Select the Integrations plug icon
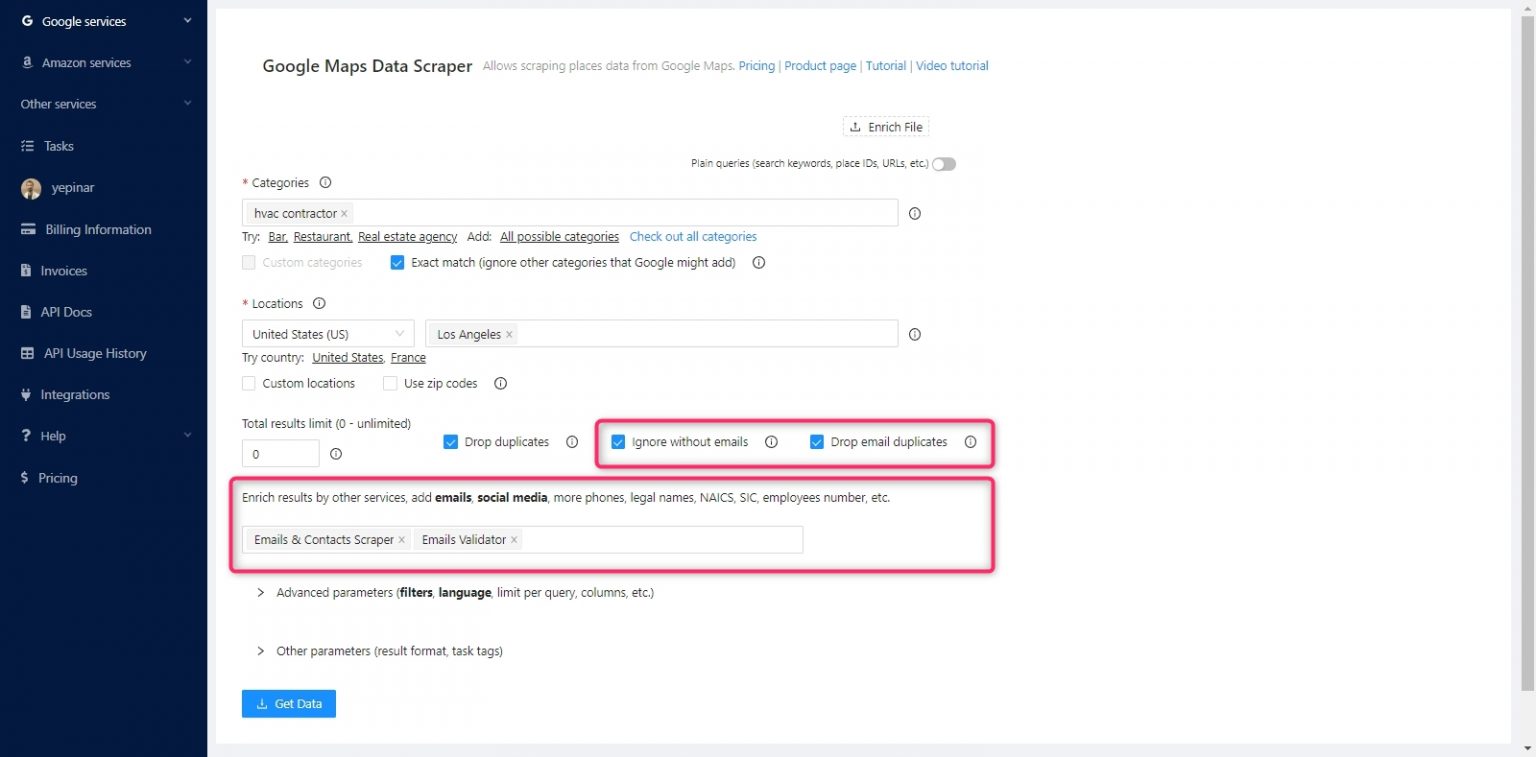This screenshot has height=757, width=1536. [x=28, y=394]
